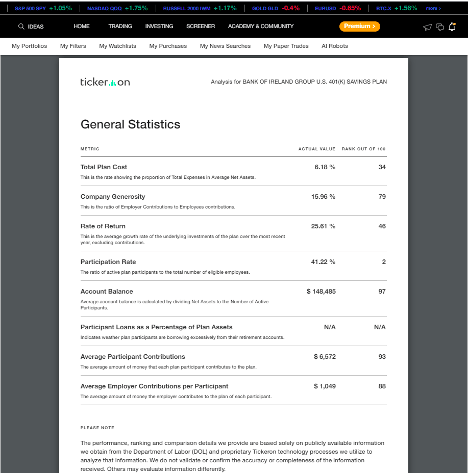Go to AI Robots tab
The image size is (468, 473).
(x=335, y=46)
